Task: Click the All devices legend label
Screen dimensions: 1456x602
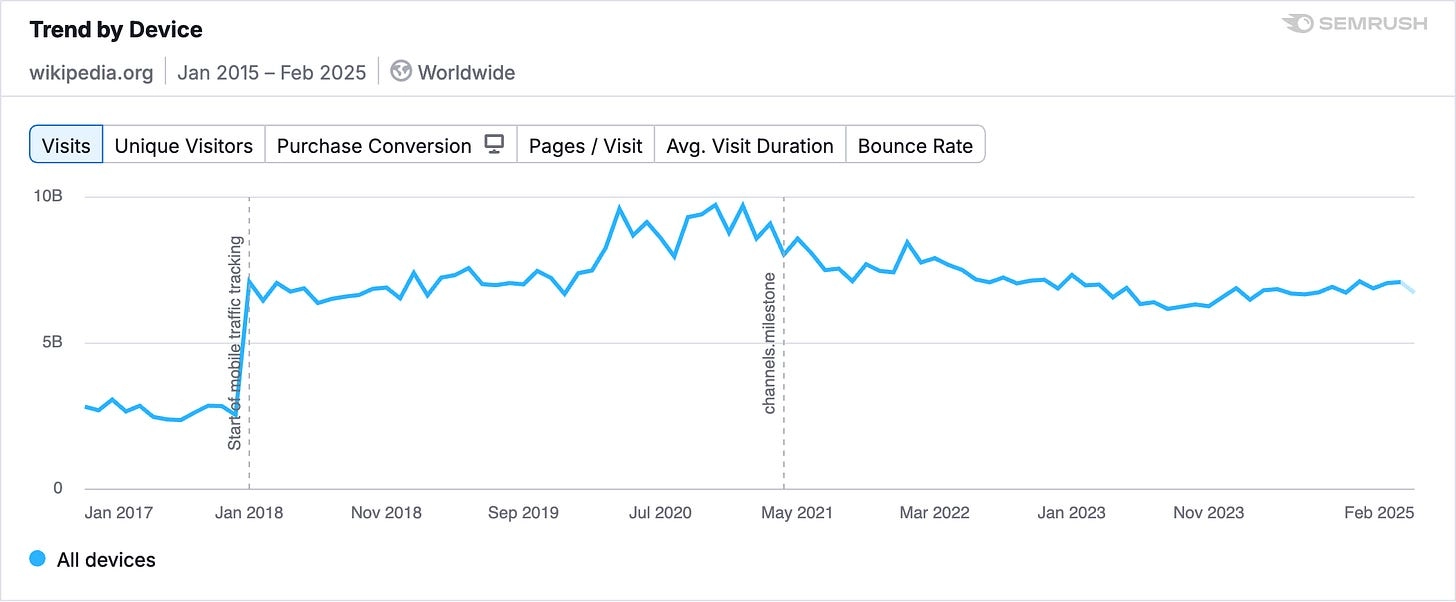Action: pyautogui.click(x=106, y=560)
